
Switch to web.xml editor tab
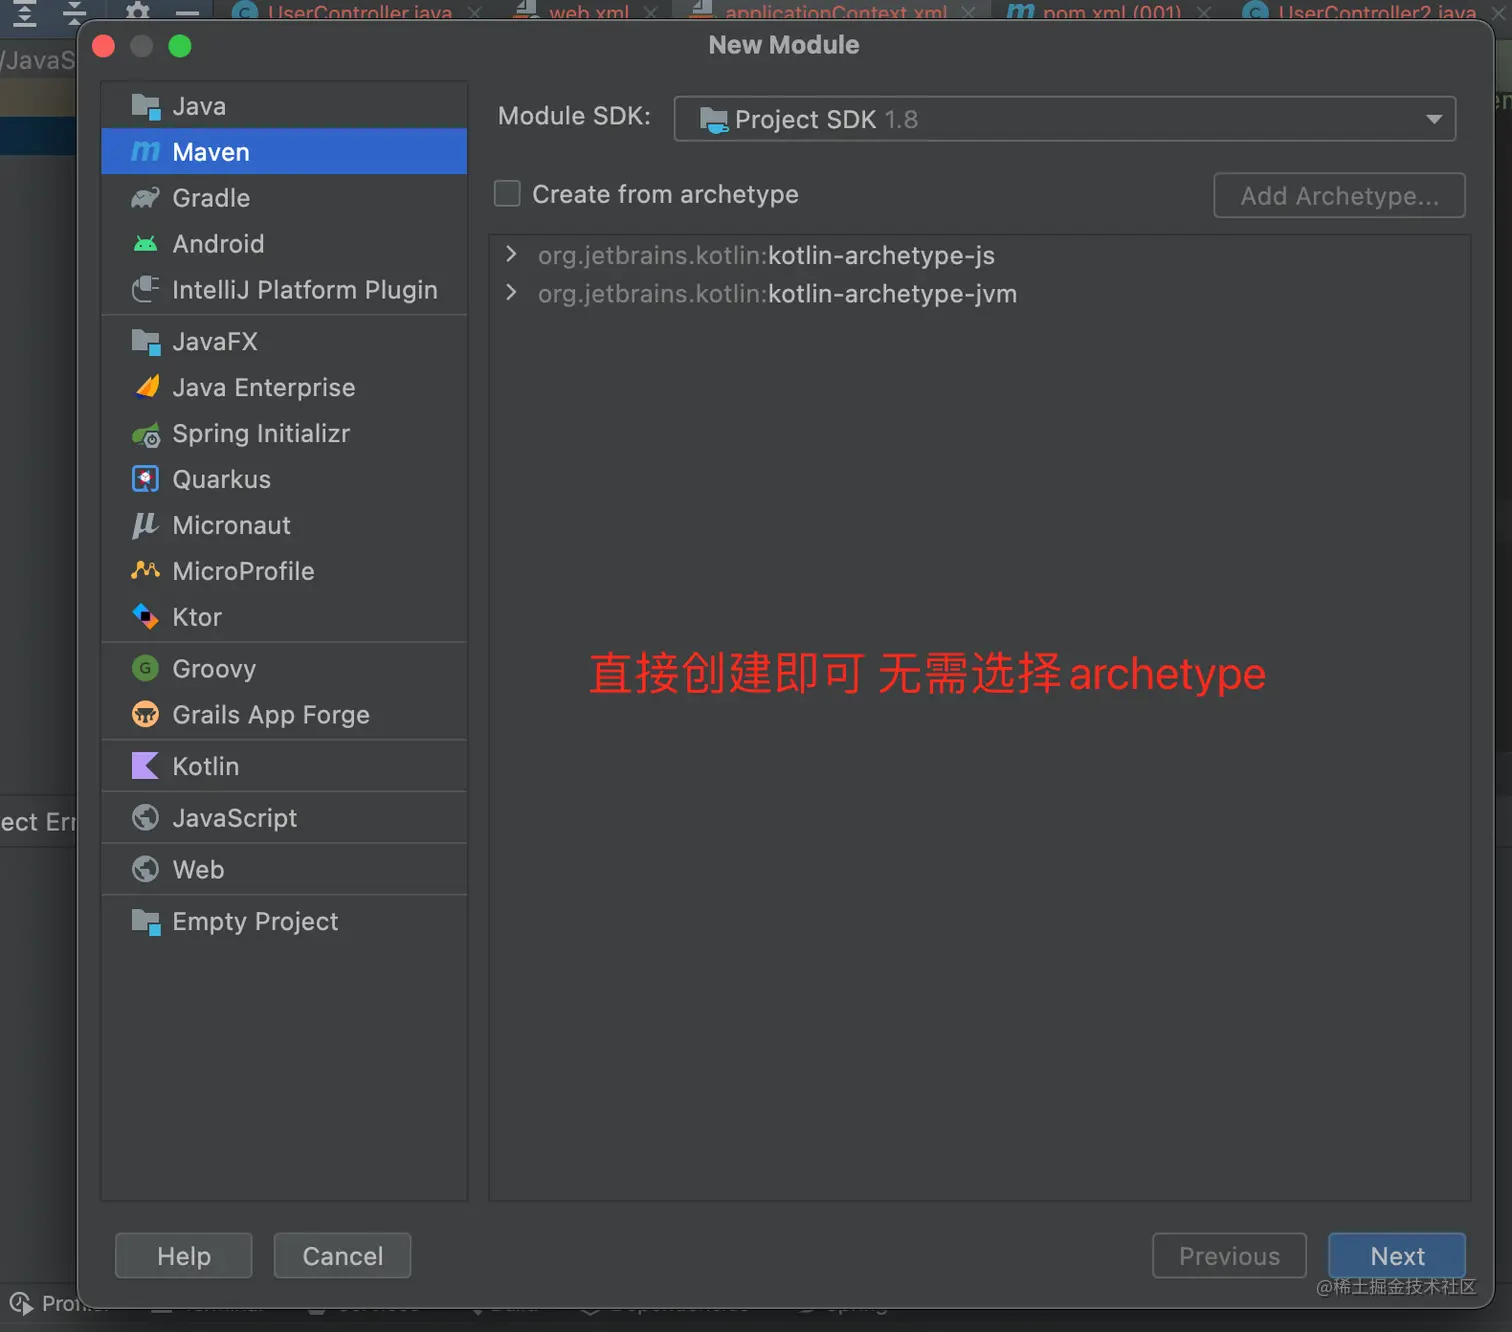pos(589,12)
